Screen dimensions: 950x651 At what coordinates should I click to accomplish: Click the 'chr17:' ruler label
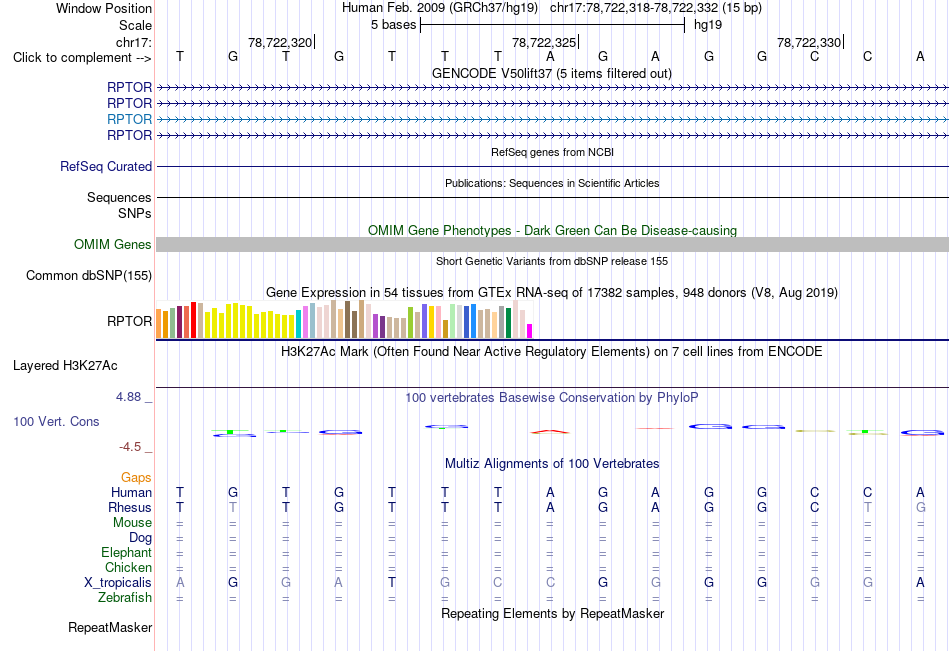coord(133,42)
